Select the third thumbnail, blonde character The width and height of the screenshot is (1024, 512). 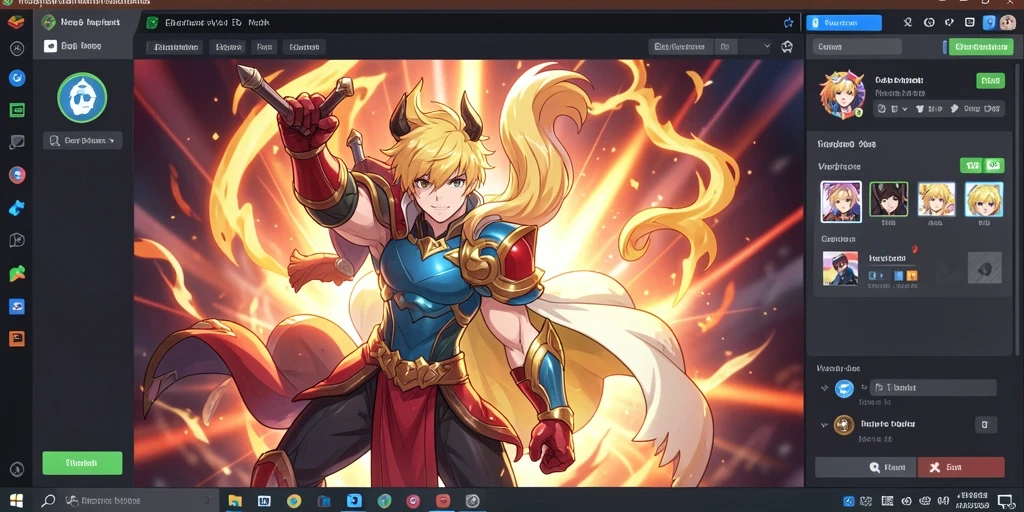point(936,199)
